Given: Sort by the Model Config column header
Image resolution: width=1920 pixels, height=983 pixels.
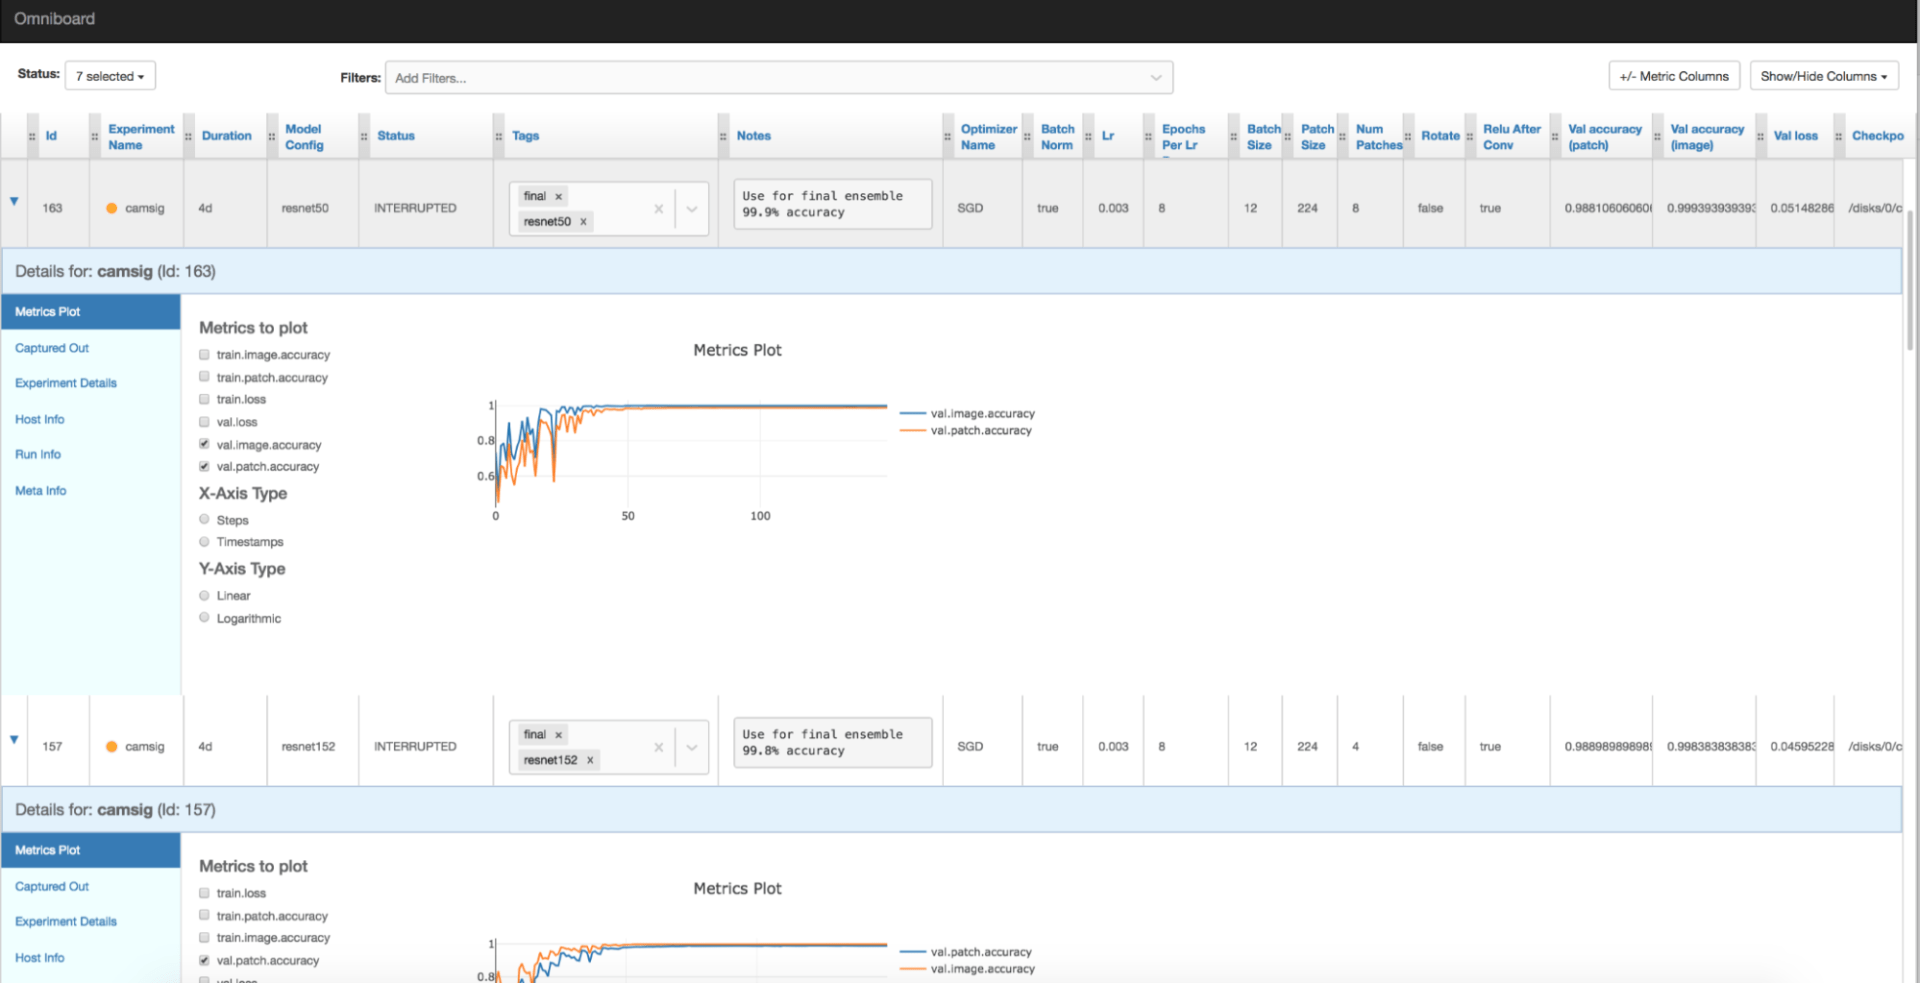Looking at the screenshot, I should point(304,137).
